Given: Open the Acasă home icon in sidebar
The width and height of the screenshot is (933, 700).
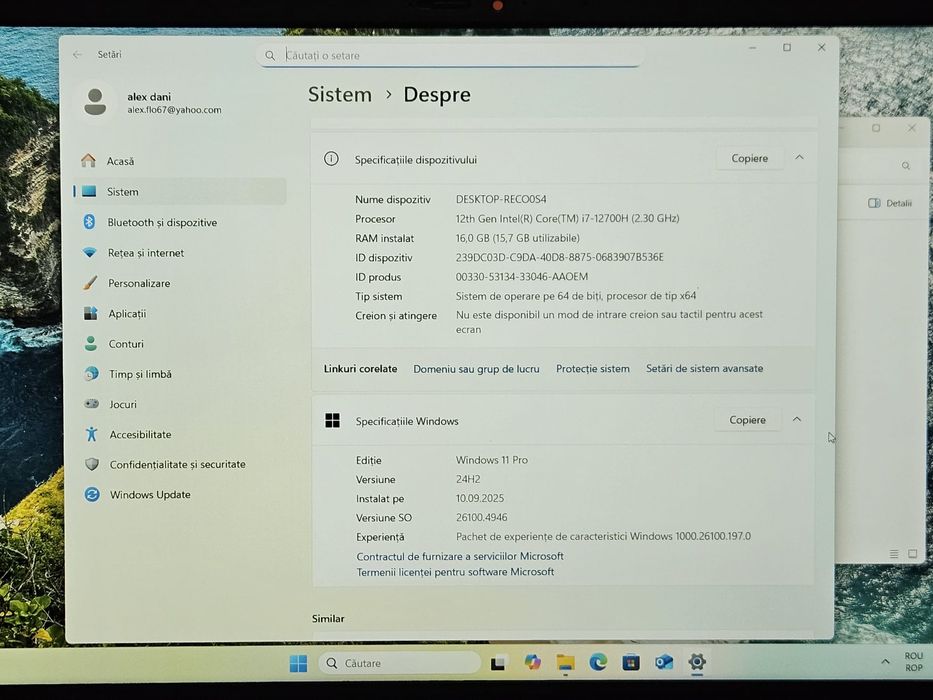Looking at the screenshot, I should [x=89, y=160].
